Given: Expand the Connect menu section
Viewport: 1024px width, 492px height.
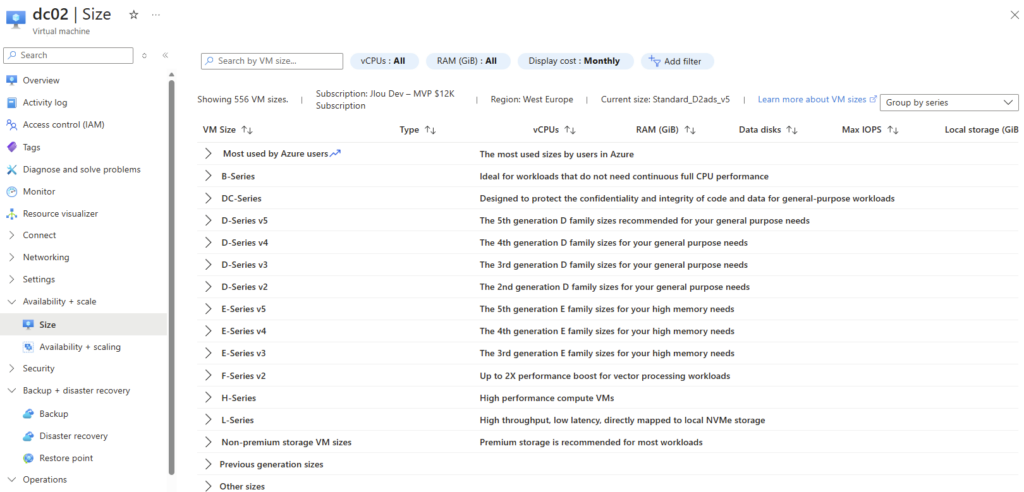Looking at the screenshot, I should coord(11,235).
